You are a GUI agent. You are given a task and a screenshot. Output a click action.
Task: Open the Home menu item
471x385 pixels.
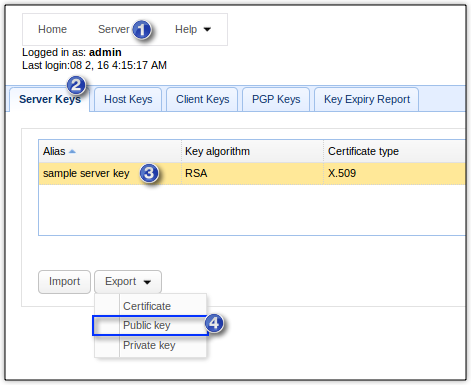pos(52,29)
